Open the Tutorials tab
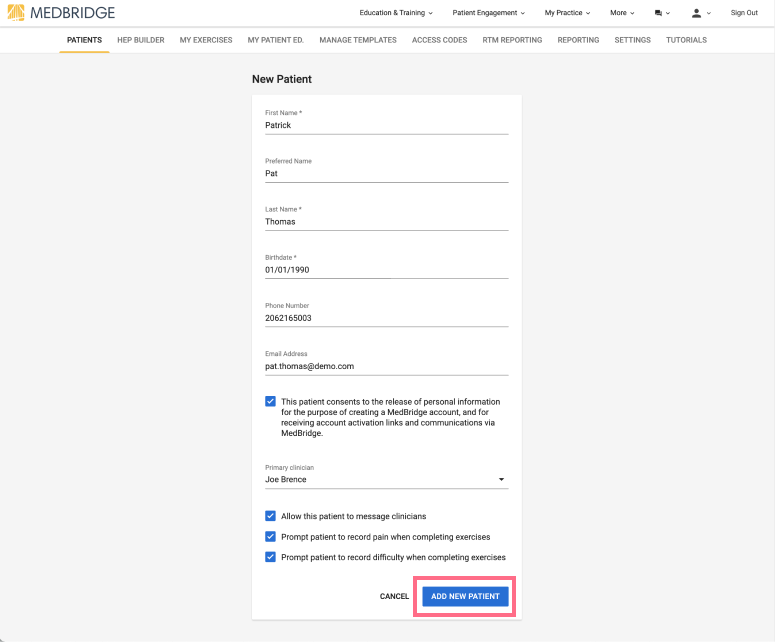 686,40
